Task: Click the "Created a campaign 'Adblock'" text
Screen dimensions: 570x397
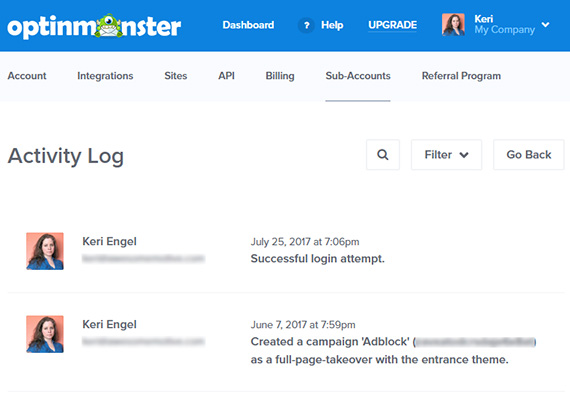Action: [330, 342]
